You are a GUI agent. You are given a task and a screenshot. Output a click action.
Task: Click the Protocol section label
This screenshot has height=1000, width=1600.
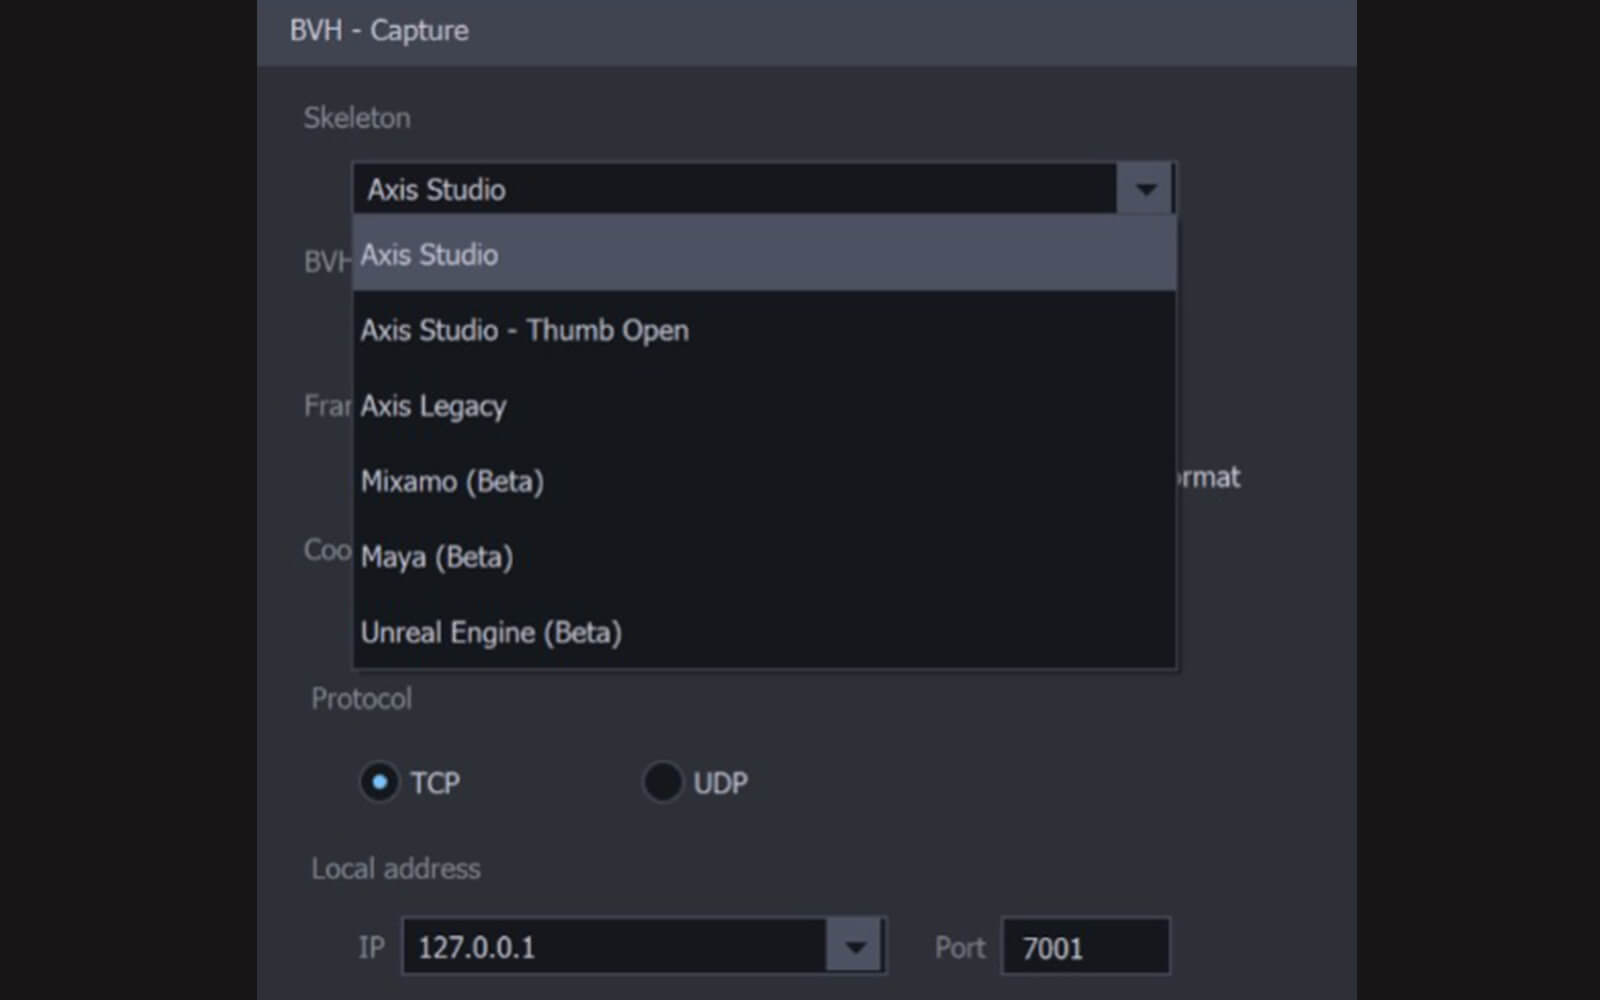[x=361, y=698]
